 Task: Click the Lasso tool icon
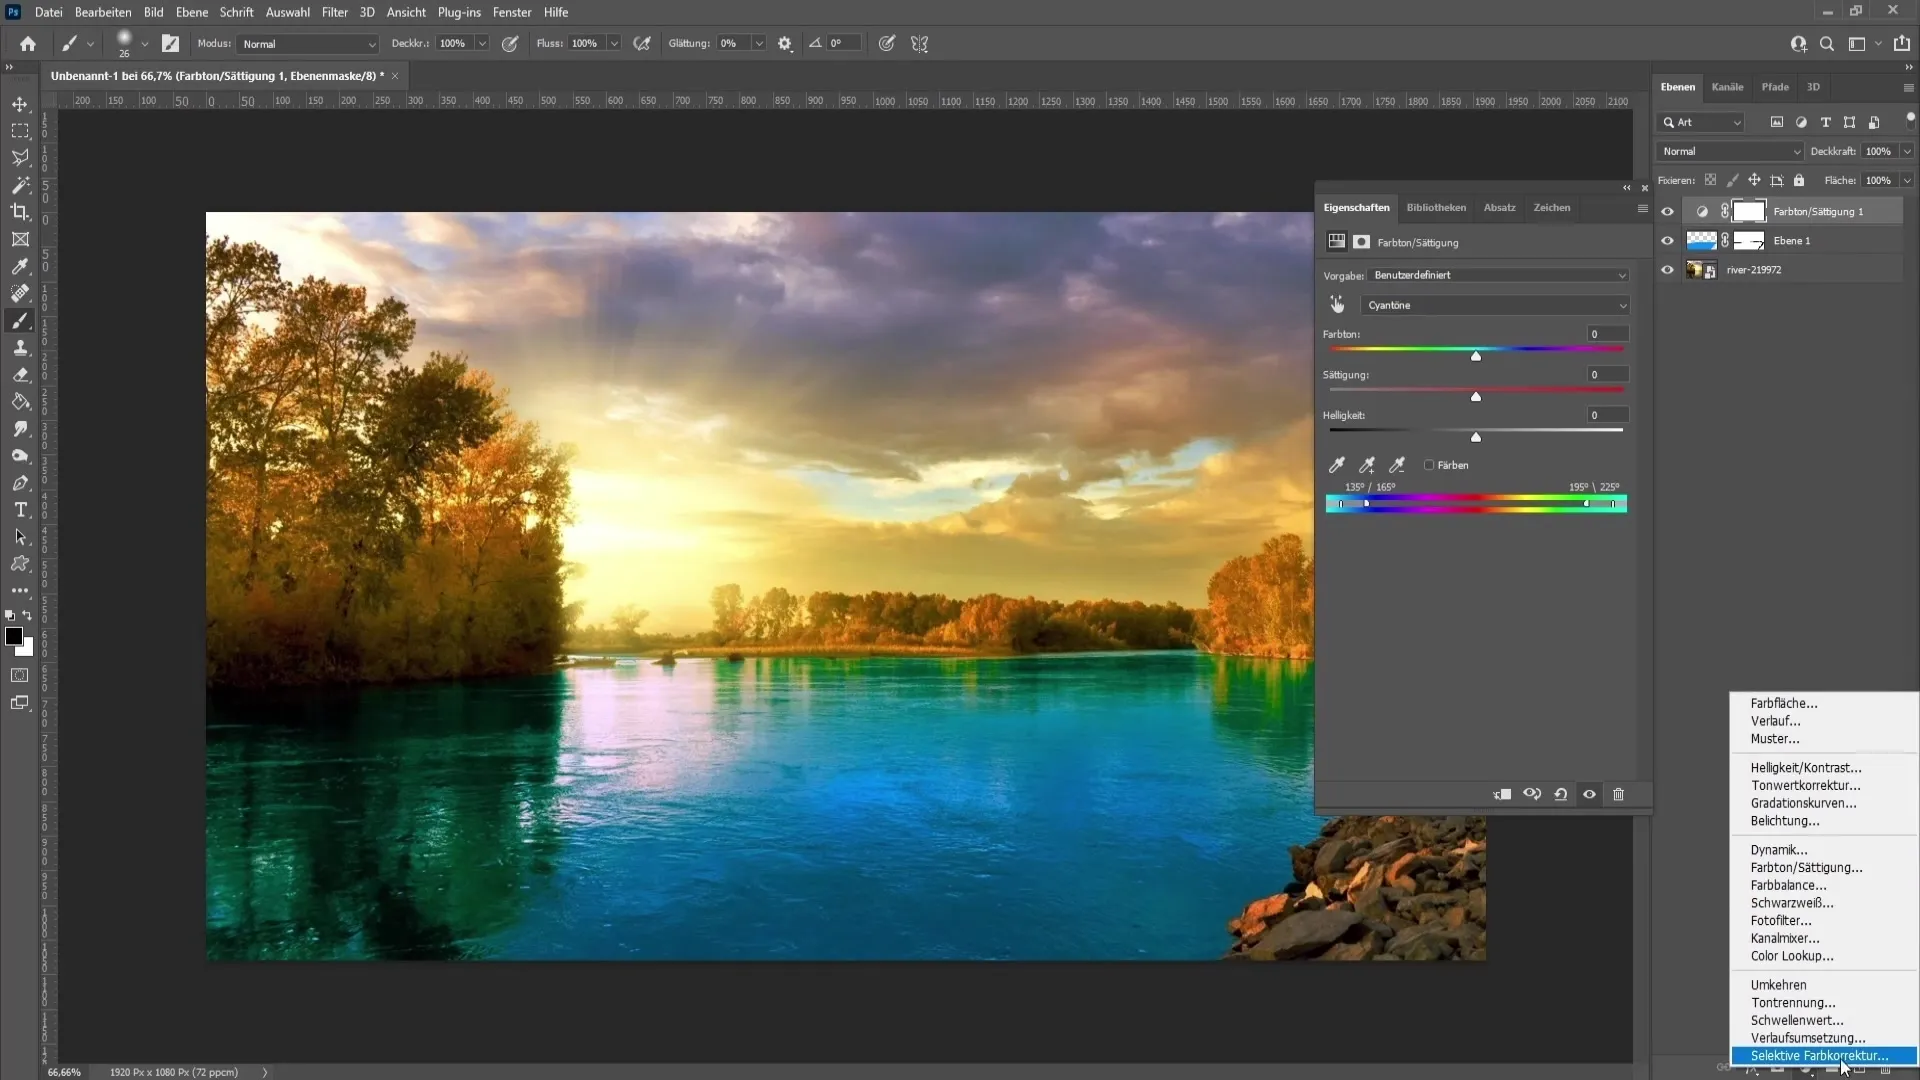20,157
